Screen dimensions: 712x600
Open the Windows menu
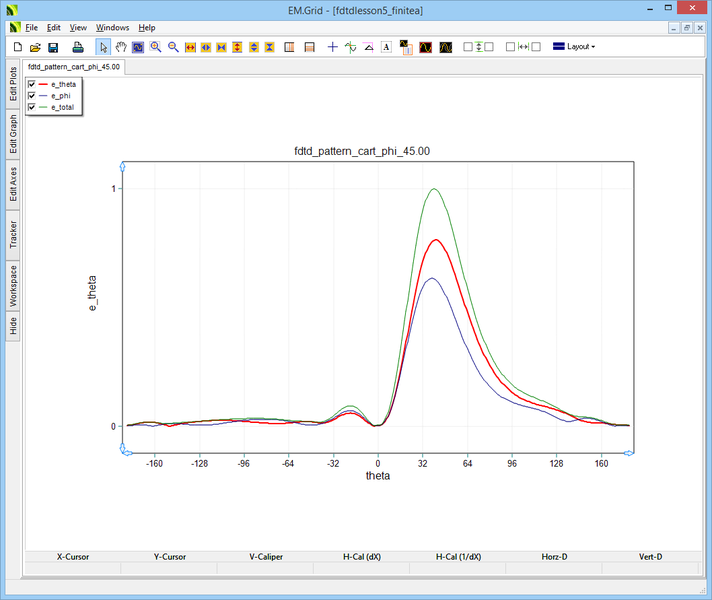[112, 27]
